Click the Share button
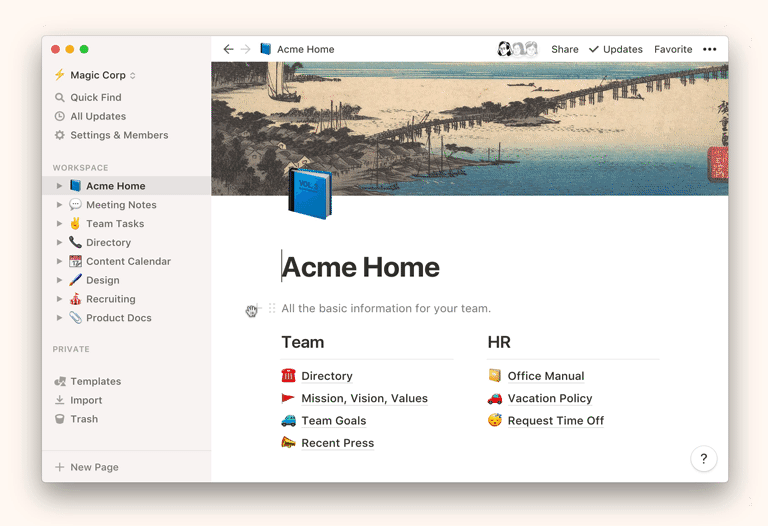 (565, 49)
